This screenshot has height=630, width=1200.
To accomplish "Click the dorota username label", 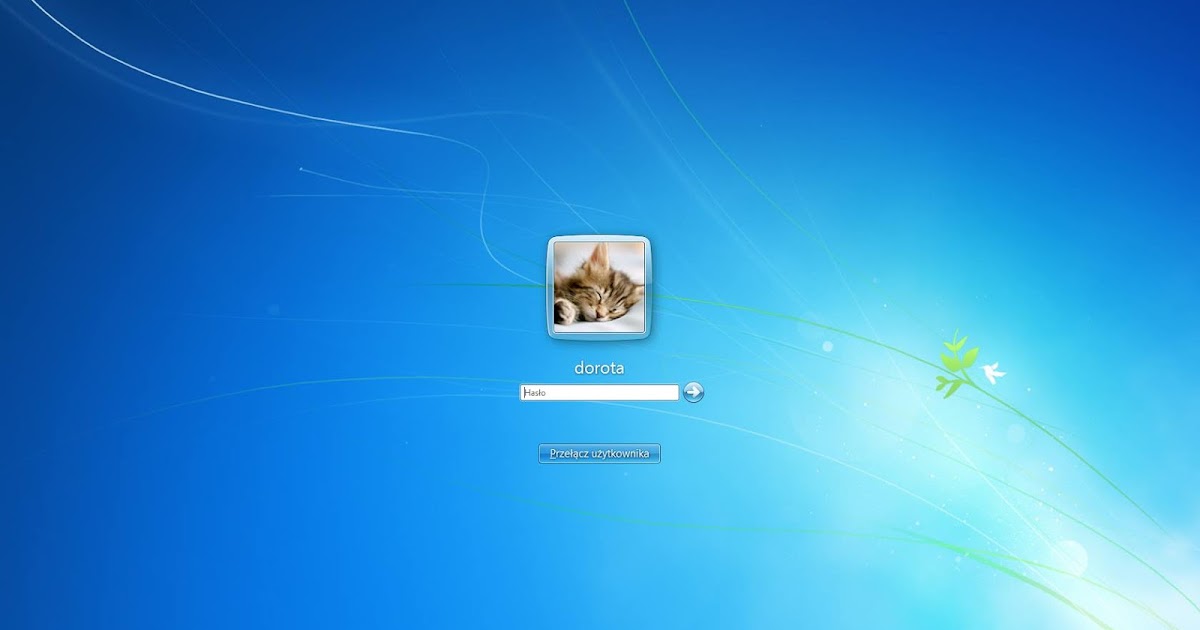I will pos(598,367).
